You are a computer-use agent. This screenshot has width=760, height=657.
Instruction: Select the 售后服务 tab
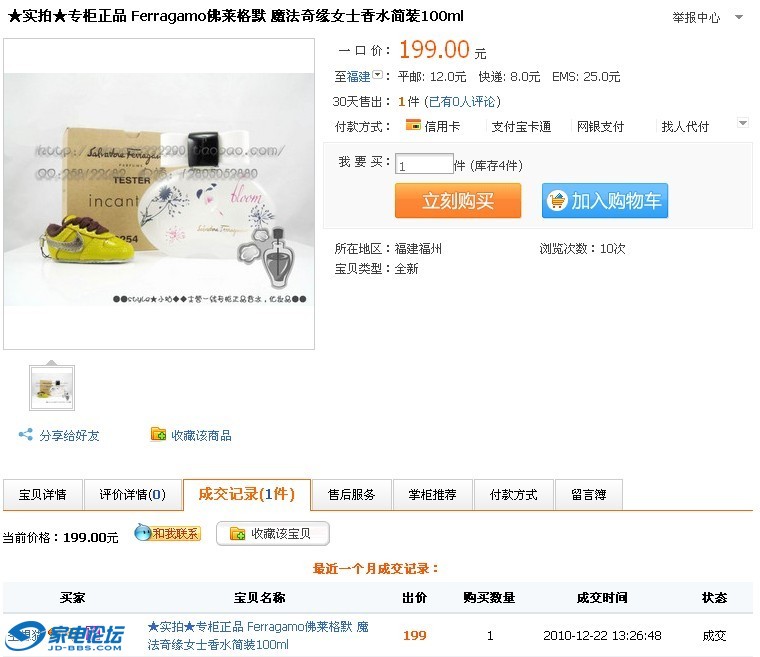351,495
